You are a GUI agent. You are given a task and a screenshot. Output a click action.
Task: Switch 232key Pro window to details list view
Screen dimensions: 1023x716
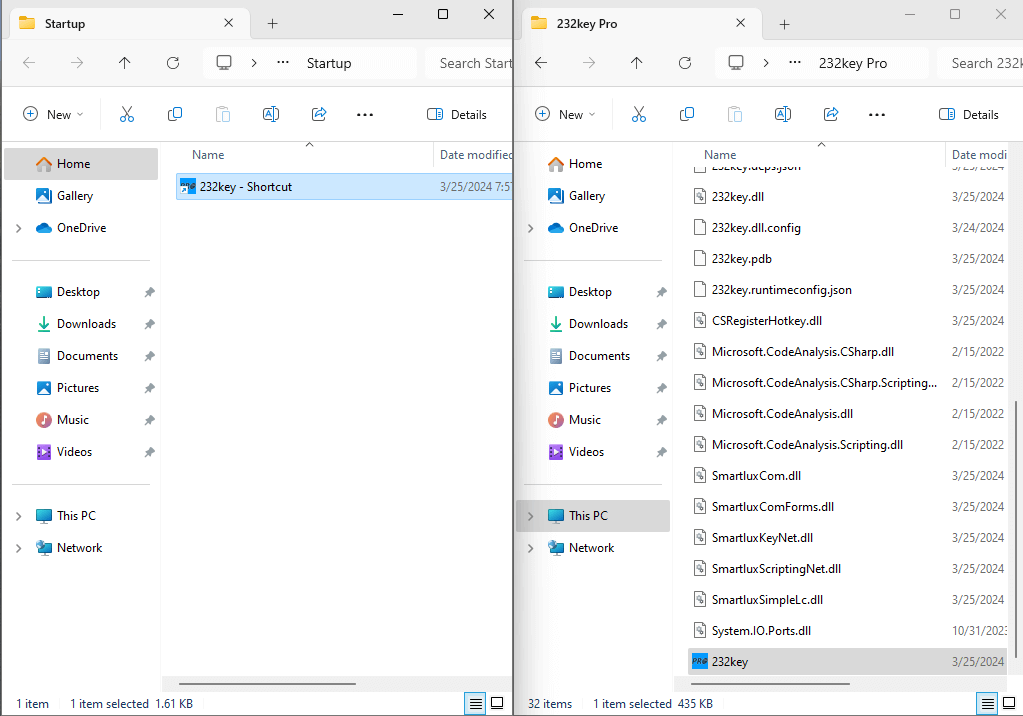click(988, 703)
